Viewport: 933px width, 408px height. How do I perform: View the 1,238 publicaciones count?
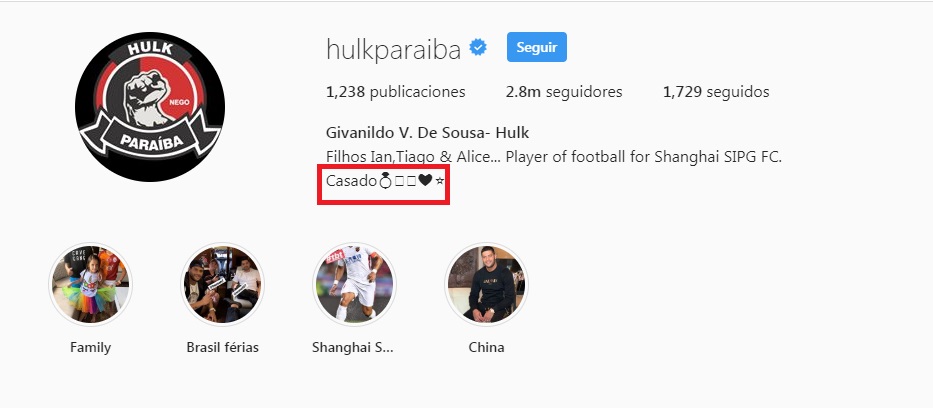(396, 92)
